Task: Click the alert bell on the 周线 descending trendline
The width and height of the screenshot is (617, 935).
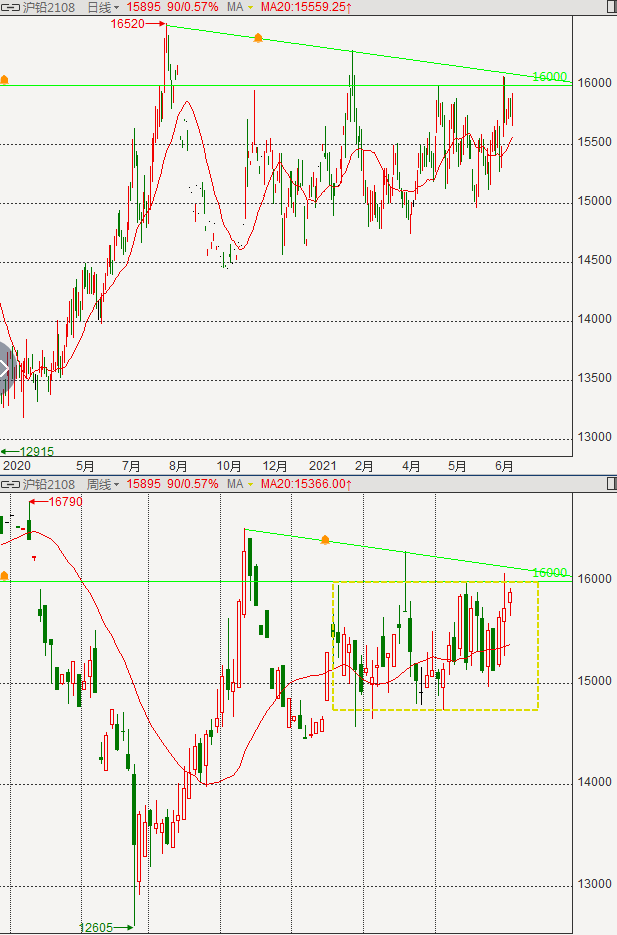Action: [x=325, y=540]
